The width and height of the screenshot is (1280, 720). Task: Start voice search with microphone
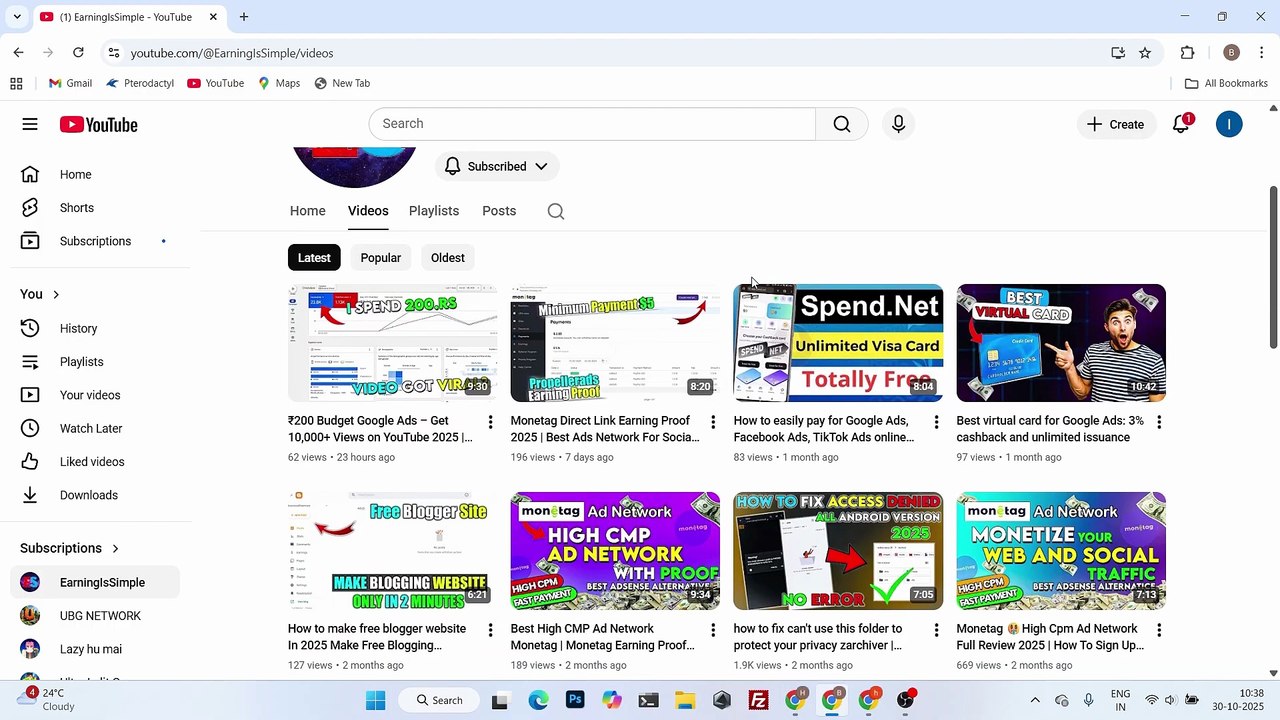click(898, 124)
